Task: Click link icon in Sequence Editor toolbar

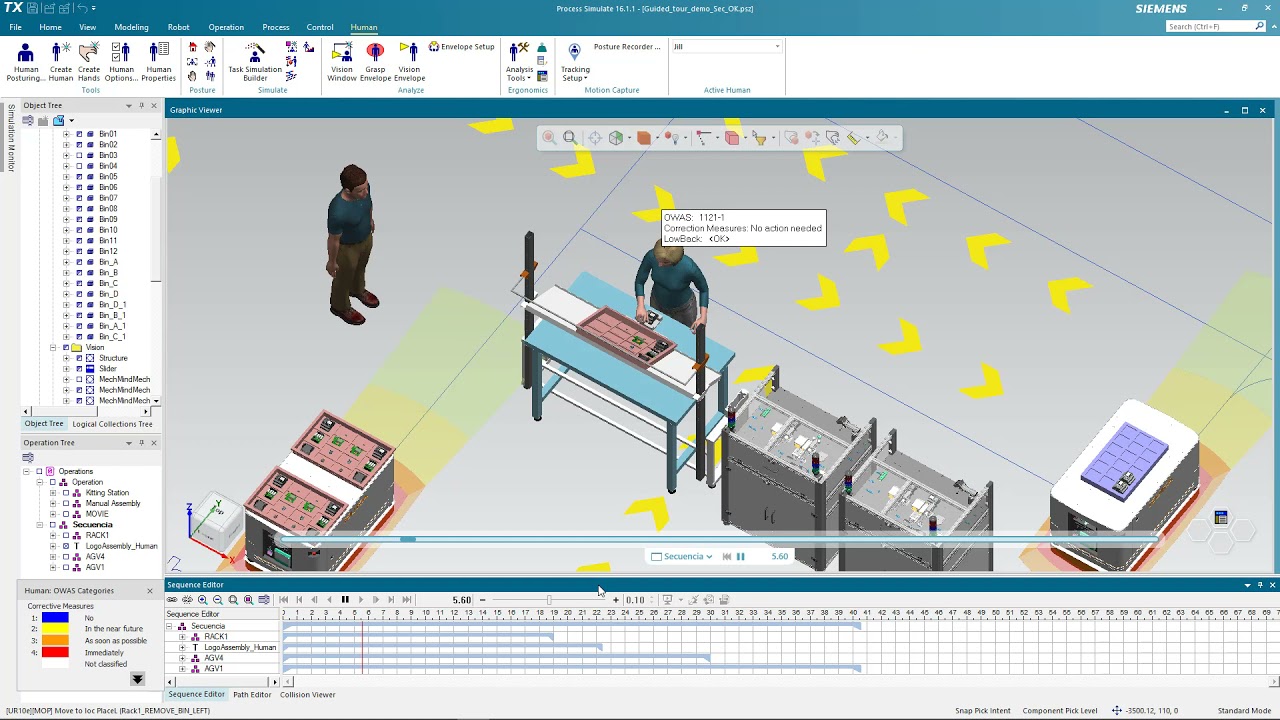Action: [172, 600]
